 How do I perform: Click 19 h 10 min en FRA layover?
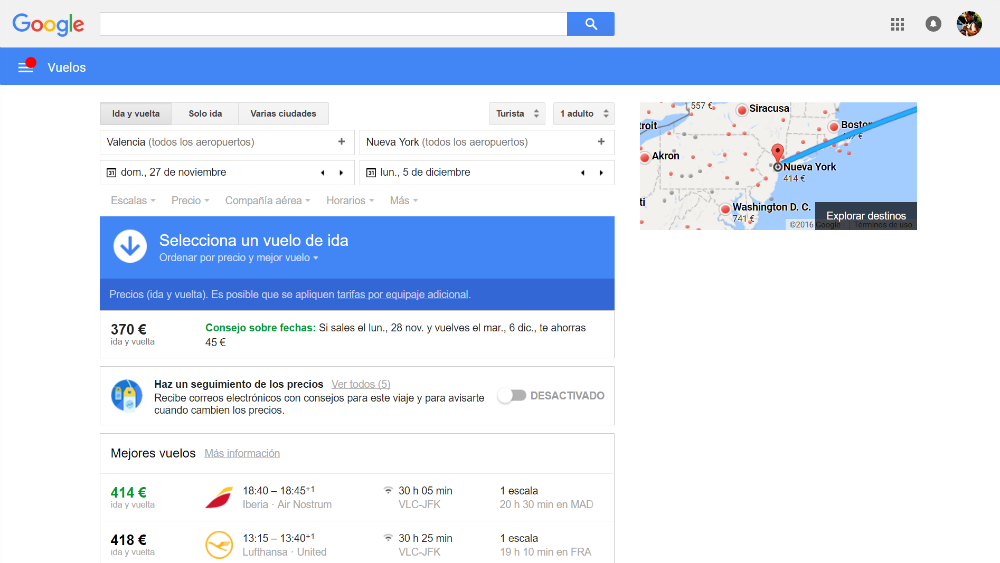pos(545,552)
